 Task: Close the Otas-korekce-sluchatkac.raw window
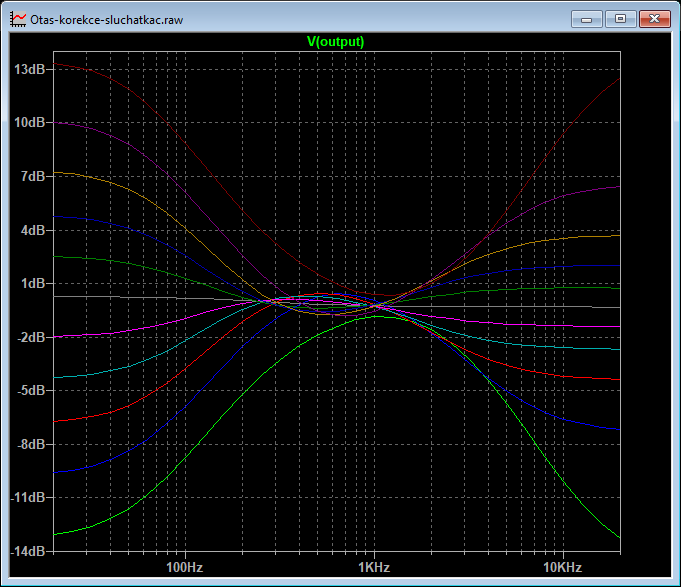(655, 19)
